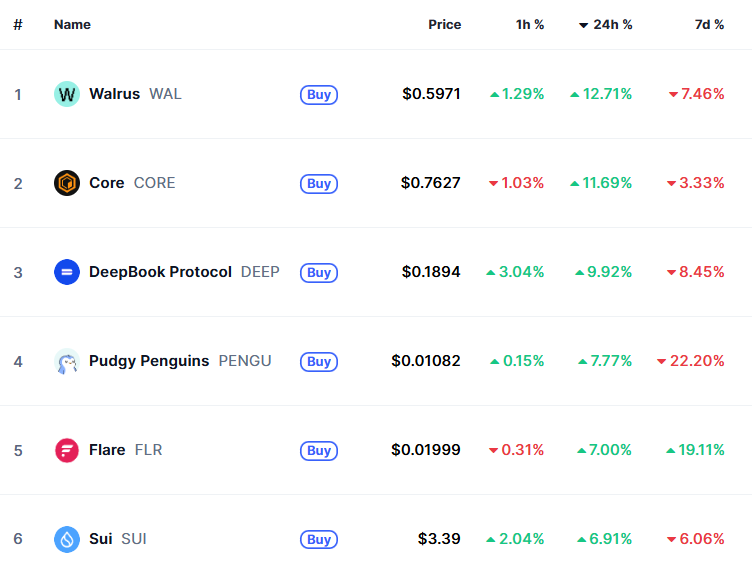Click the Pudgy Penguins logo icon
752x582 pixels.
(x=67, y=361)
